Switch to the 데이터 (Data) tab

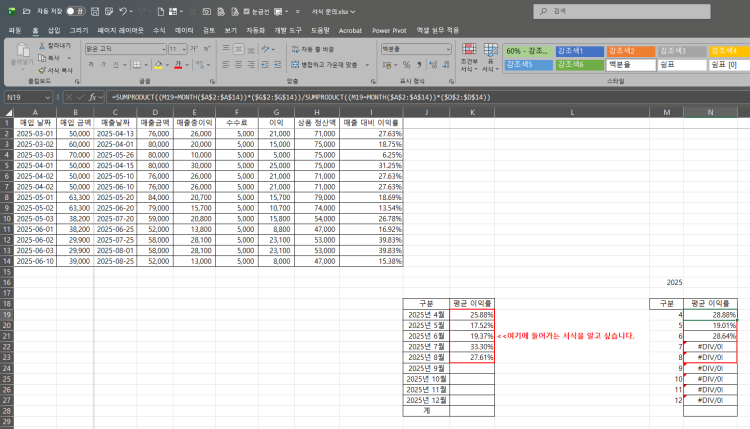pyautogui.click(x=184, y=30)
